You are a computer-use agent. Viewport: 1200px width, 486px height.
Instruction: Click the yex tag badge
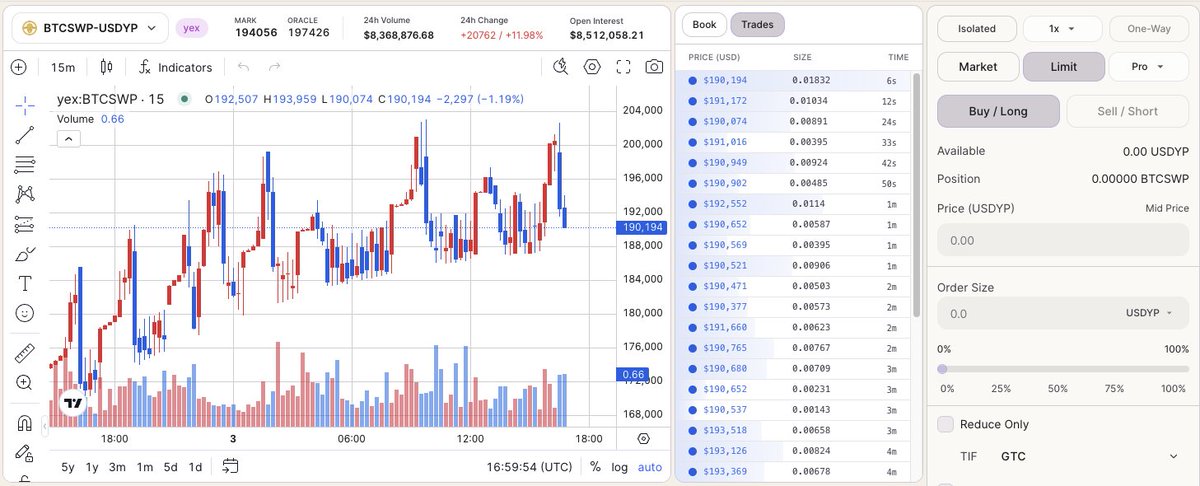[x=191, y=29]
